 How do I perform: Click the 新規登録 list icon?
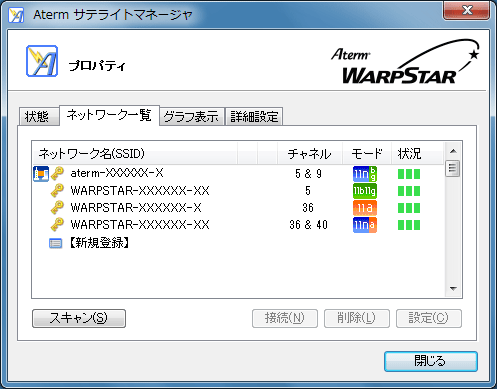click(x=55, y=243)
